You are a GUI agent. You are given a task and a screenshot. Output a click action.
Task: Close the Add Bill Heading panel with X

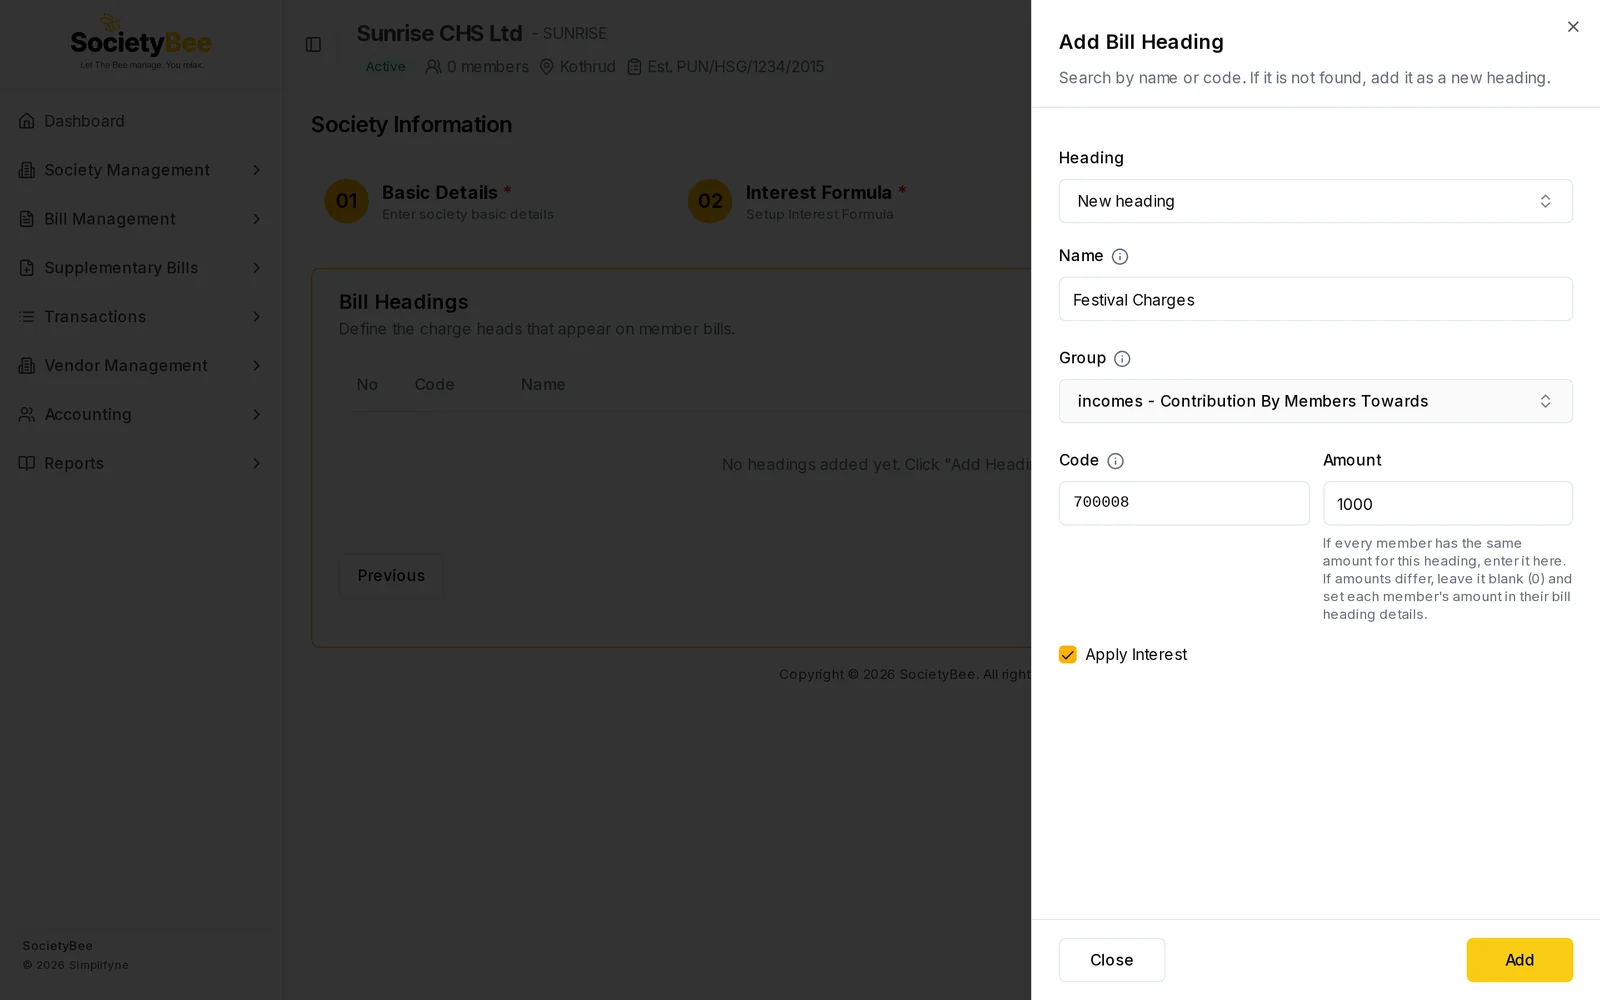pos(1573,27)
